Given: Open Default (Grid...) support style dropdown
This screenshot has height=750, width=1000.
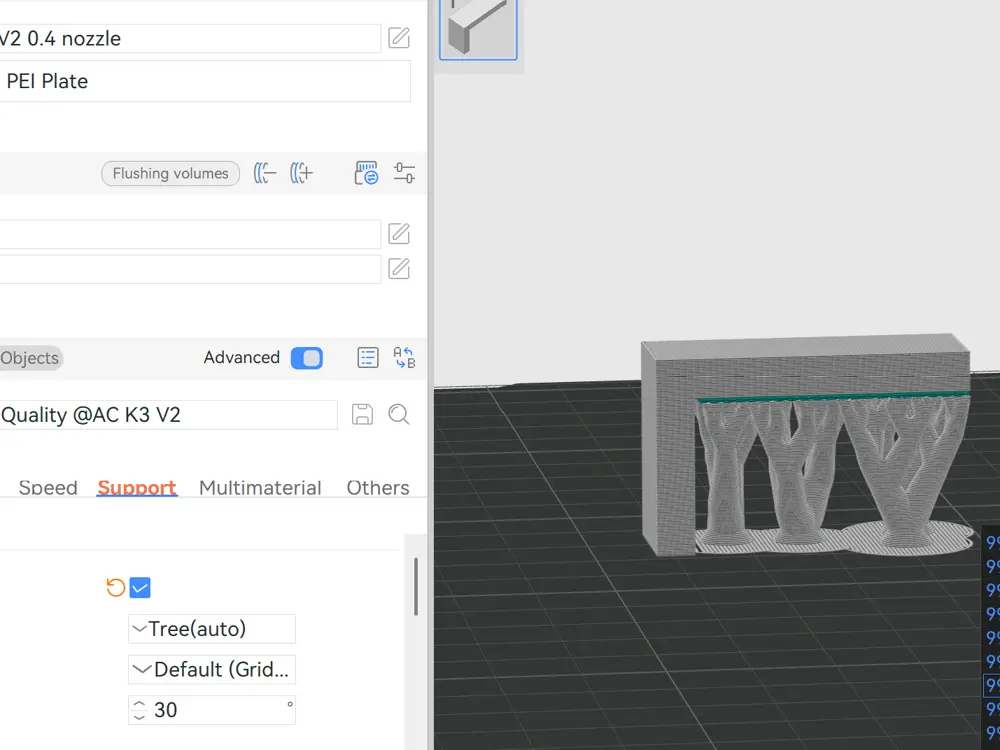Looking at the screenshot, I should click(x=212, y=670).
